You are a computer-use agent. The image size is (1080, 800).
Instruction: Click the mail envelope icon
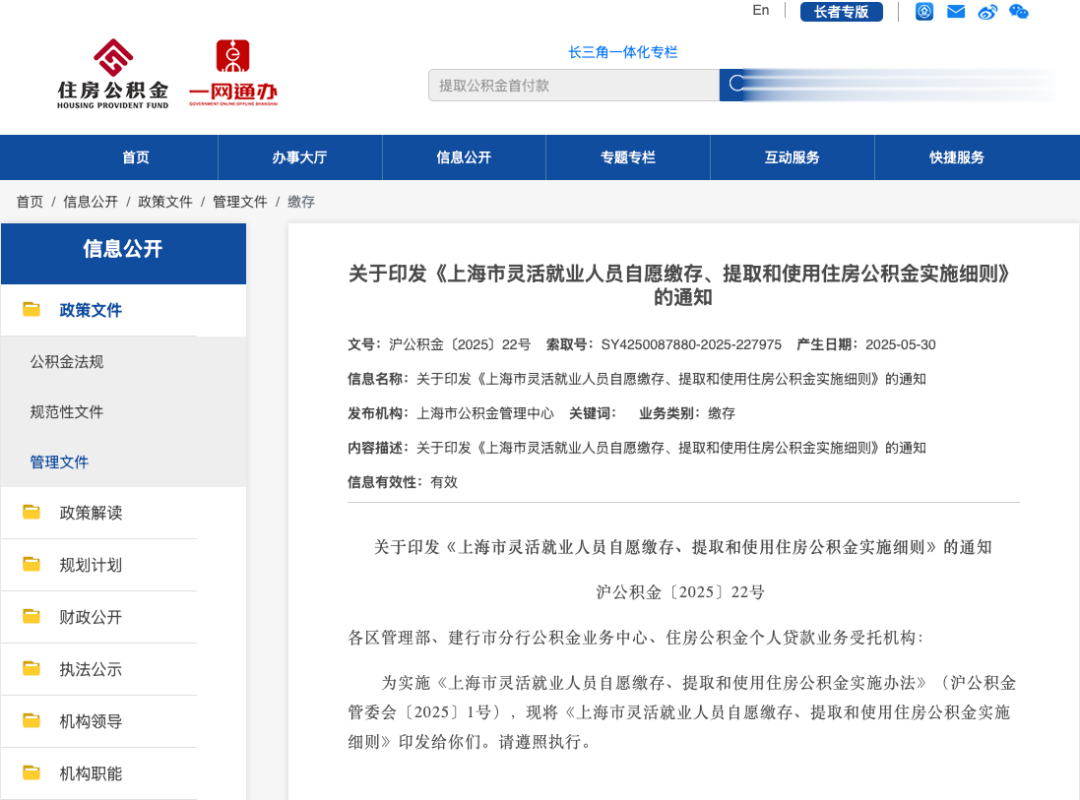pyautogui.click(x=956, y=12)
